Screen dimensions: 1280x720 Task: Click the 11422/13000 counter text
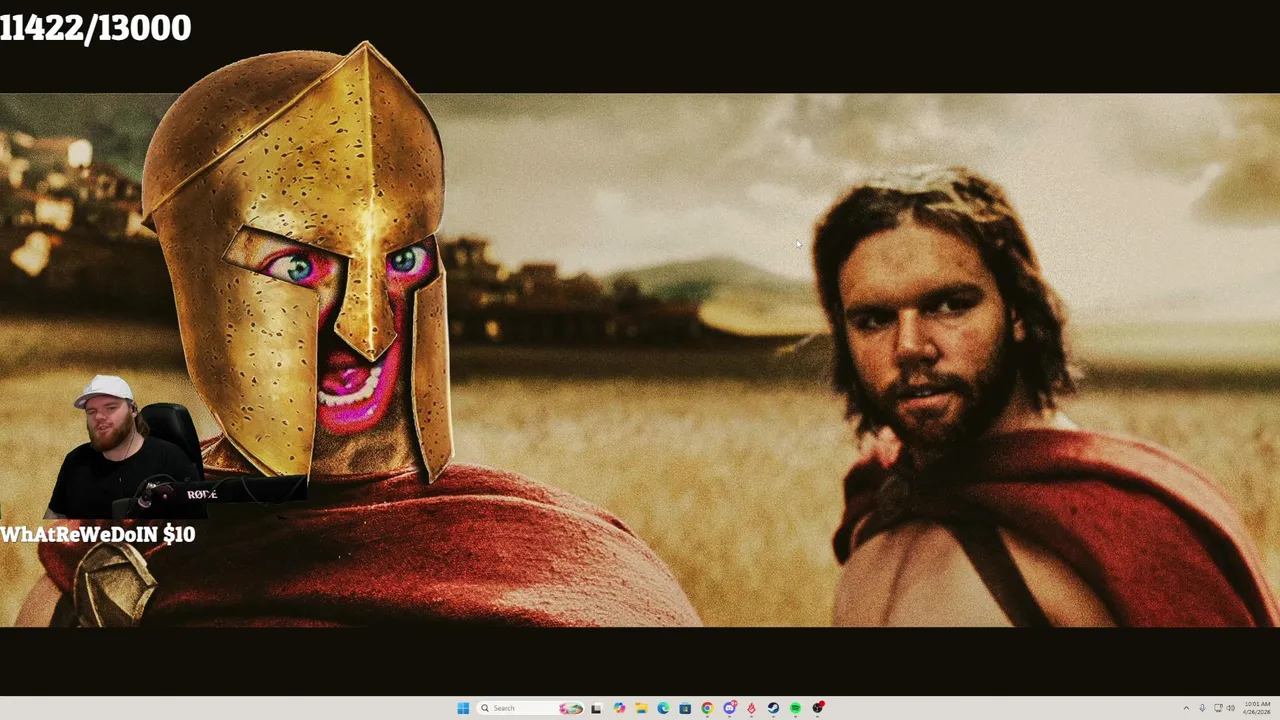coord(95,28)
